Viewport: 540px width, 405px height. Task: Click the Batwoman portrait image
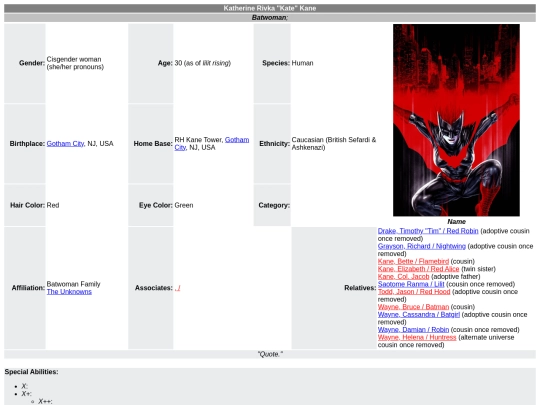(x=456, y=120)
